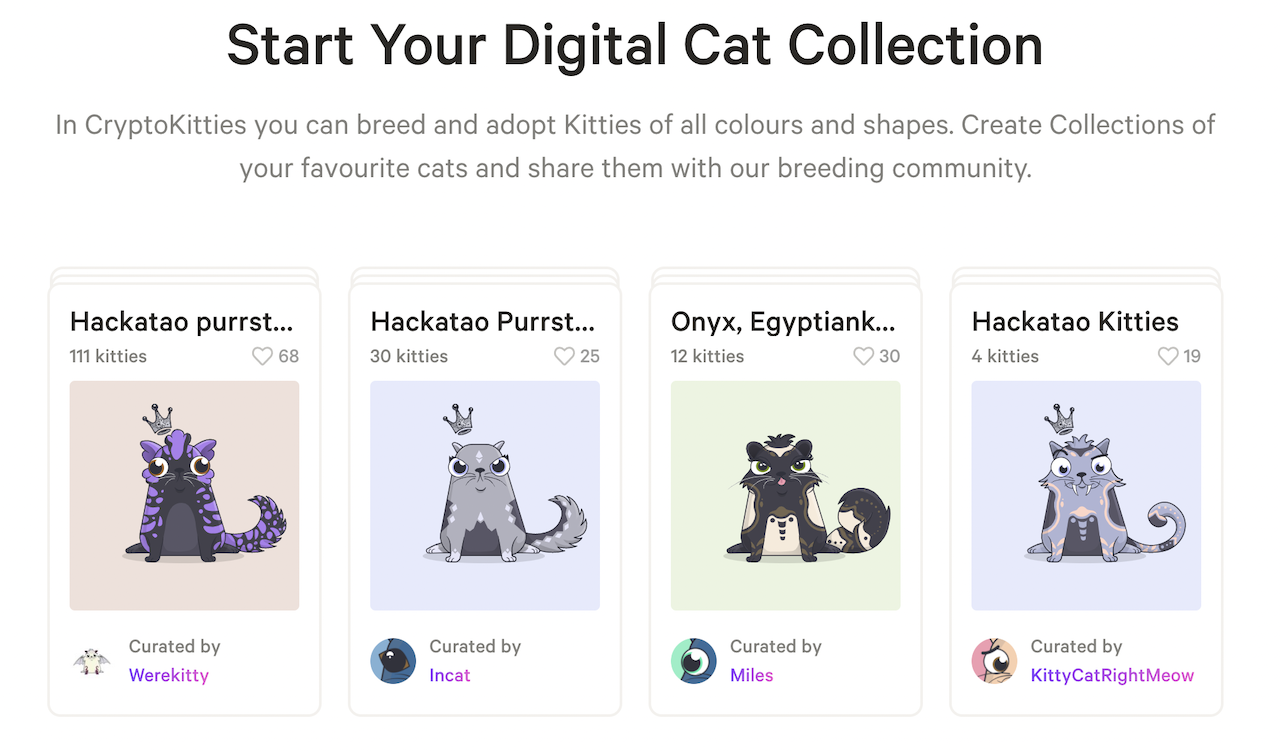This screenshot has width=1280, height=751.
Task: Open the 'Hackatao purrst...' collection title
Action: pos(182,321)
